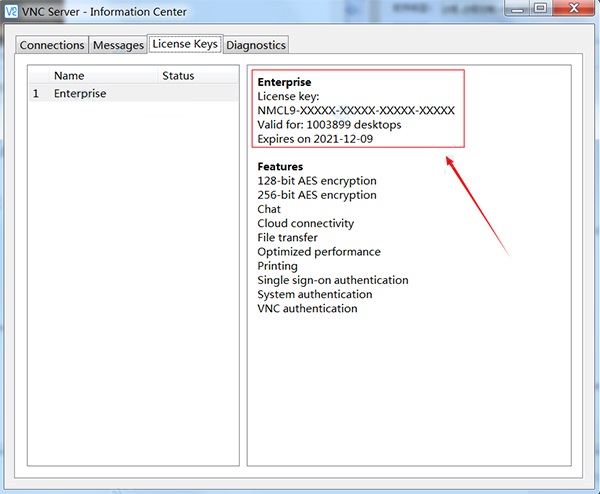Click the VNC Server title bar icon
This screenshot has width=600, height=494.
pyautogui.click(x=11, y=11)
